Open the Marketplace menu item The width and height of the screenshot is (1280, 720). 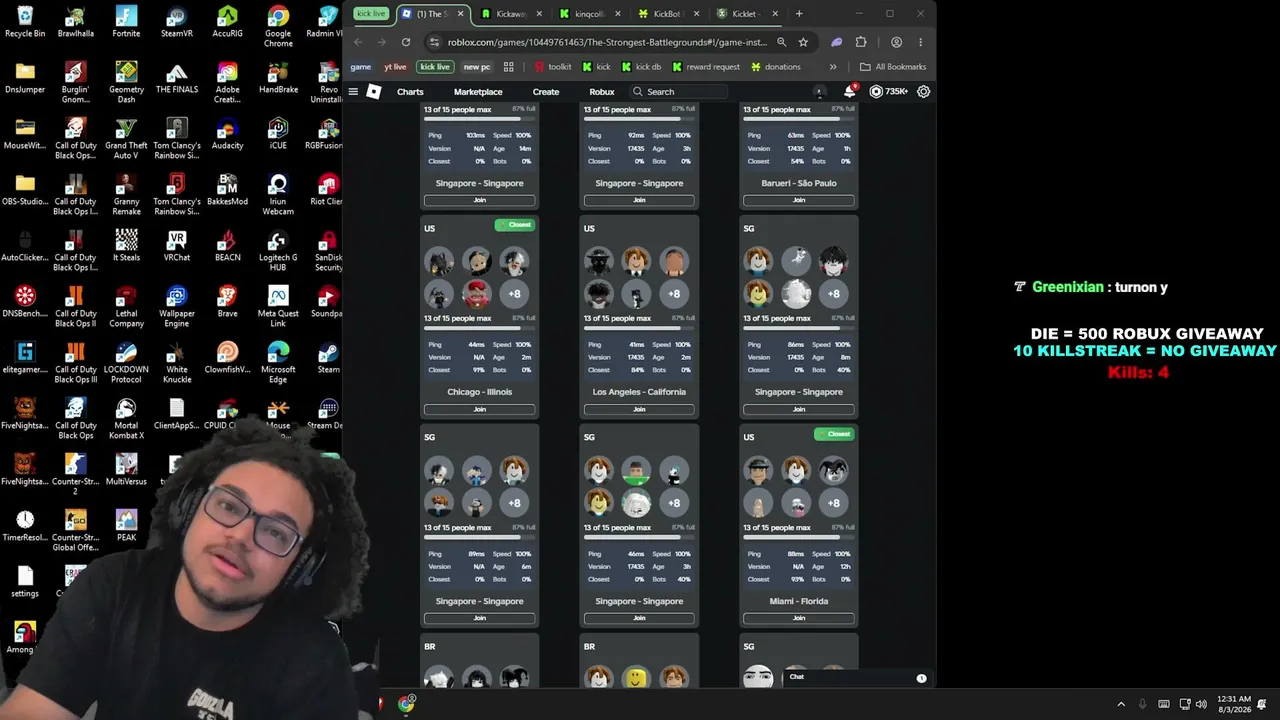(x=478, y=92)
